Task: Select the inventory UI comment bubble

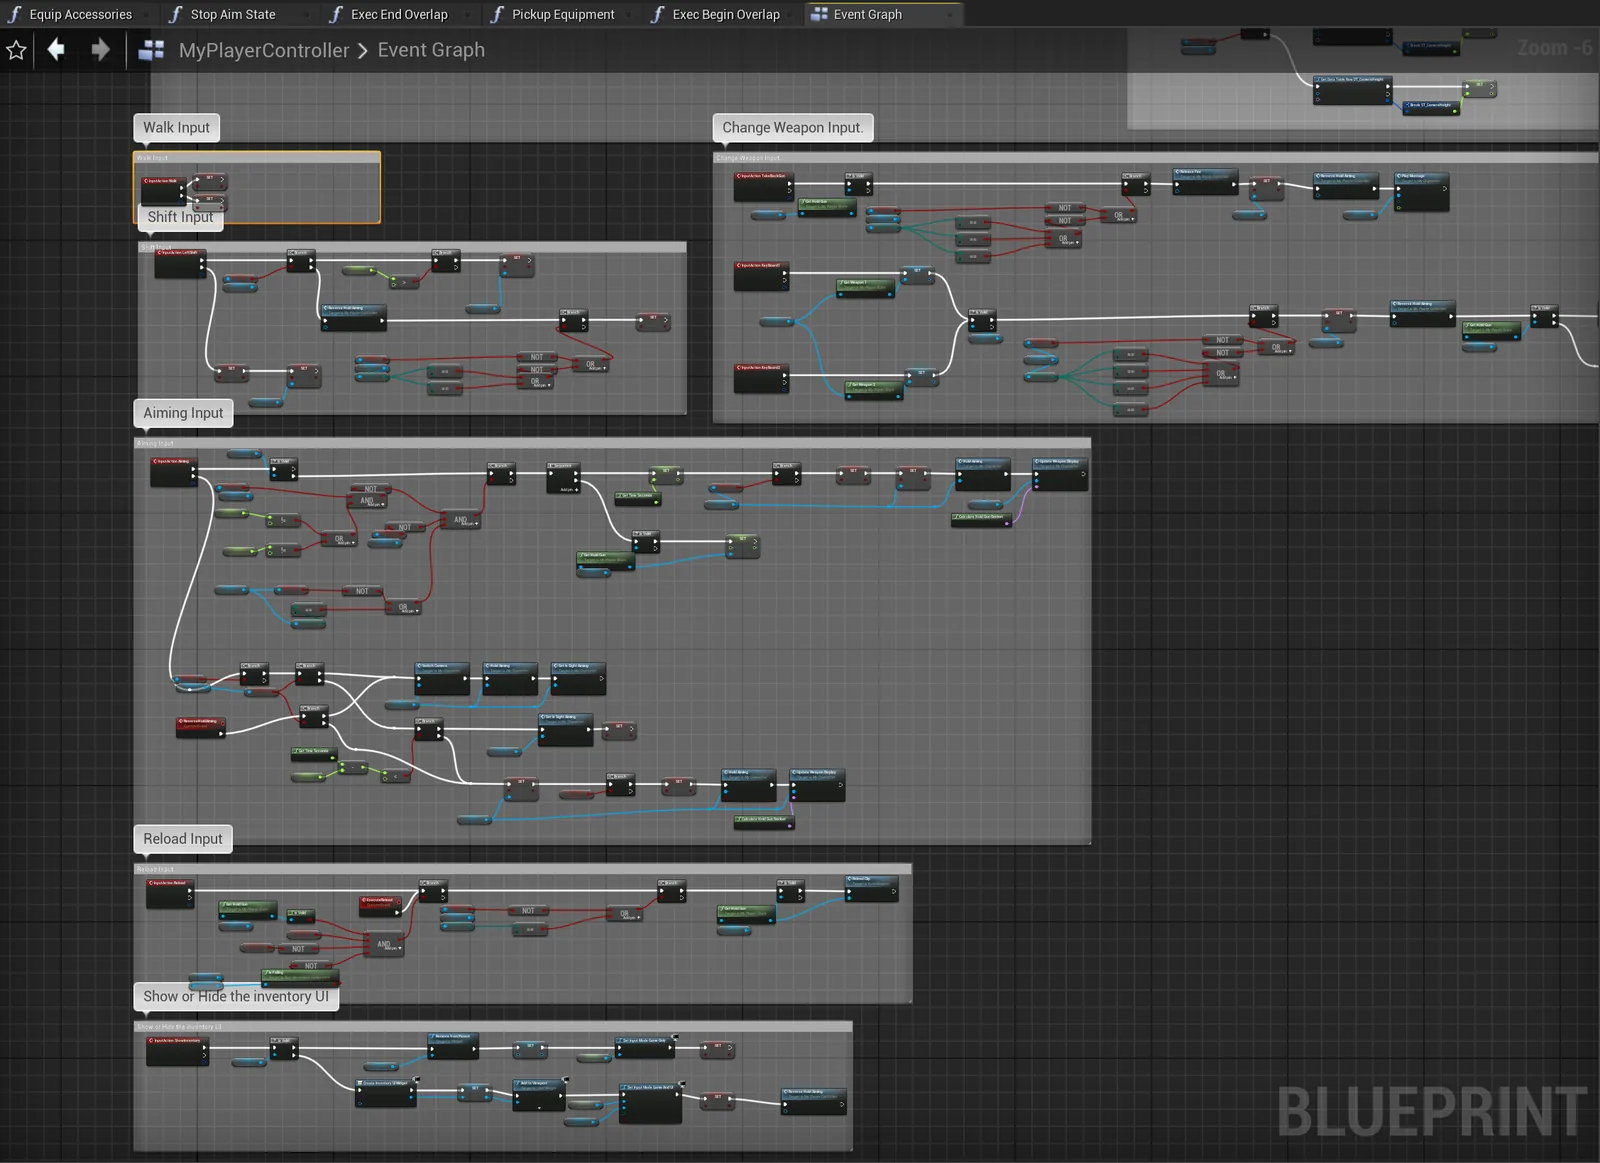Action: click(236, 996)
